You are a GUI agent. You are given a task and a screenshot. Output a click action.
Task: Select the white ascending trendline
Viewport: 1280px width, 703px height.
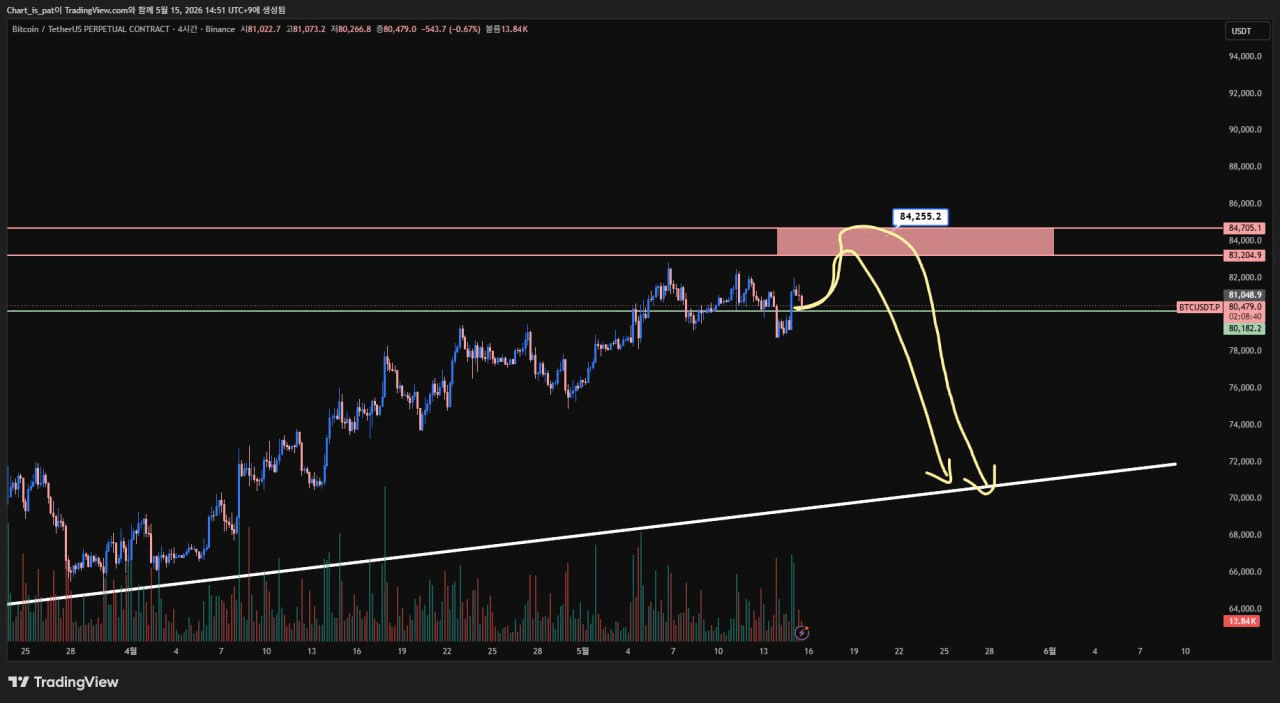(x=590, y=534)
